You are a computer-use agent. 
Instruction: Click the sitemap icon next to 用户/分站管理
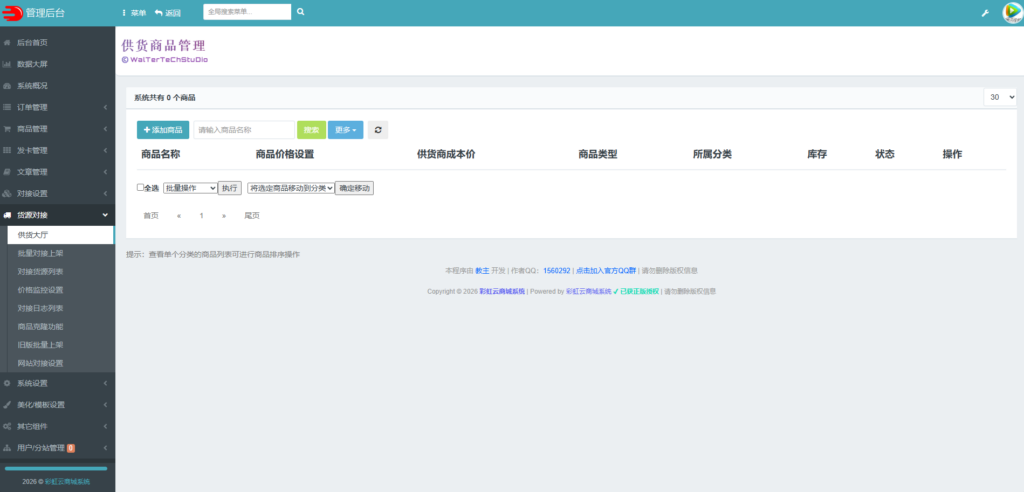[7, 448]
